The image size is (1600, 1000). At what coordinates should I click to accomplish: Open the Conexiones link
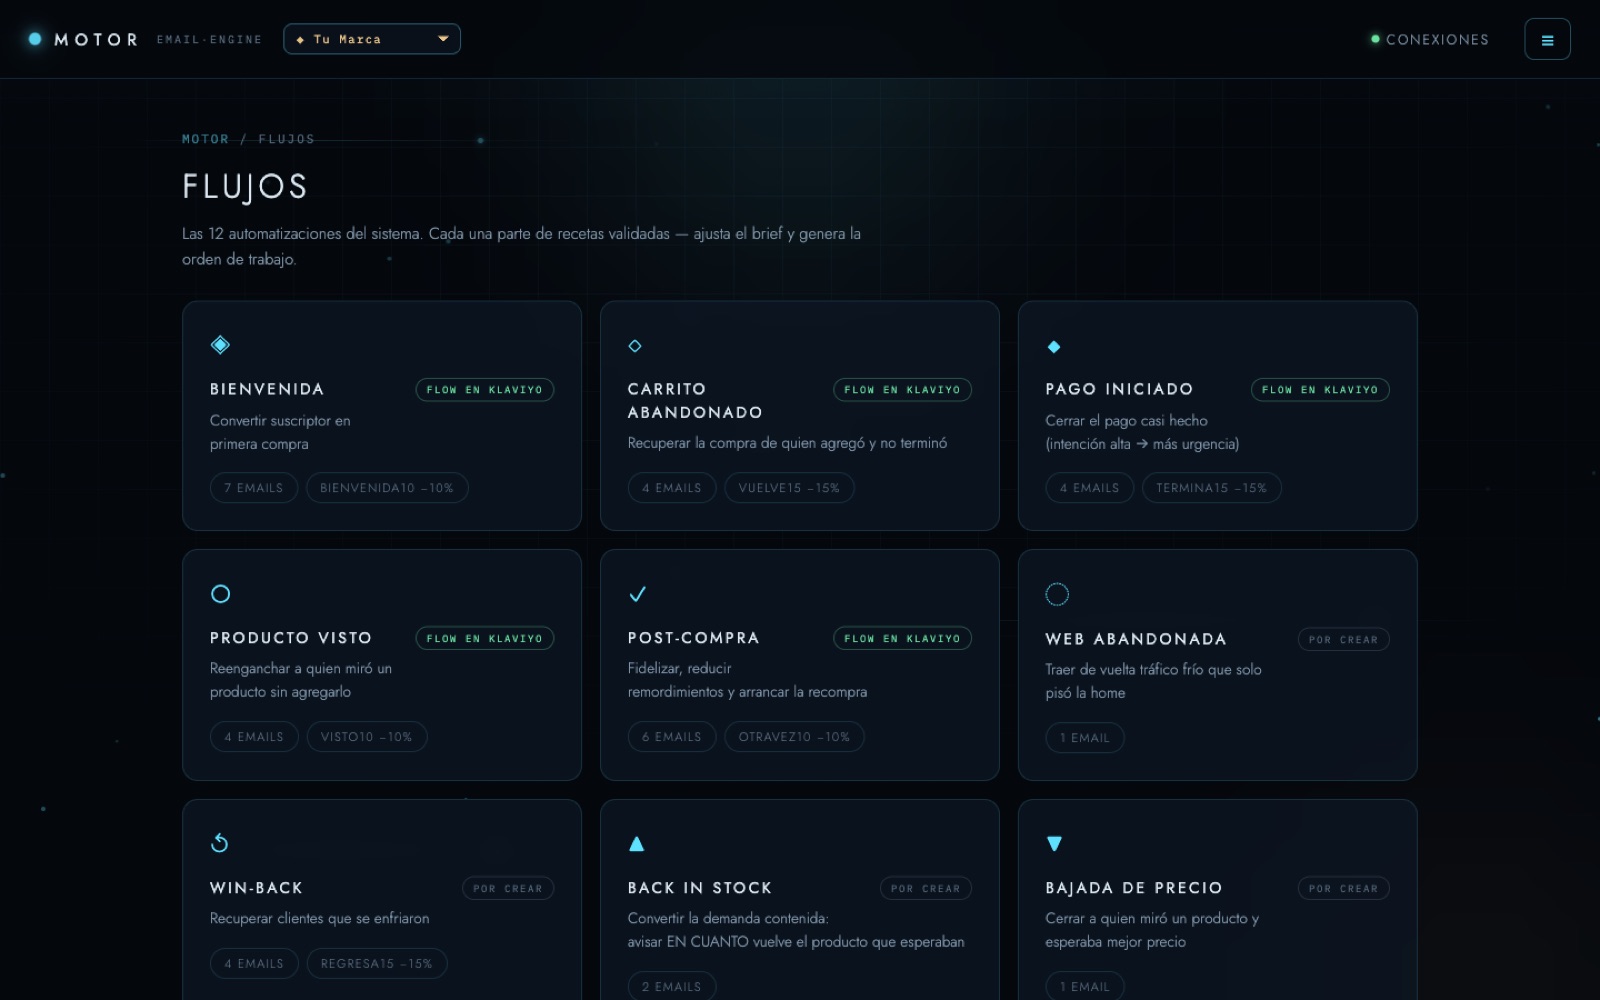pyautogui.click(x=1437, y=39)
